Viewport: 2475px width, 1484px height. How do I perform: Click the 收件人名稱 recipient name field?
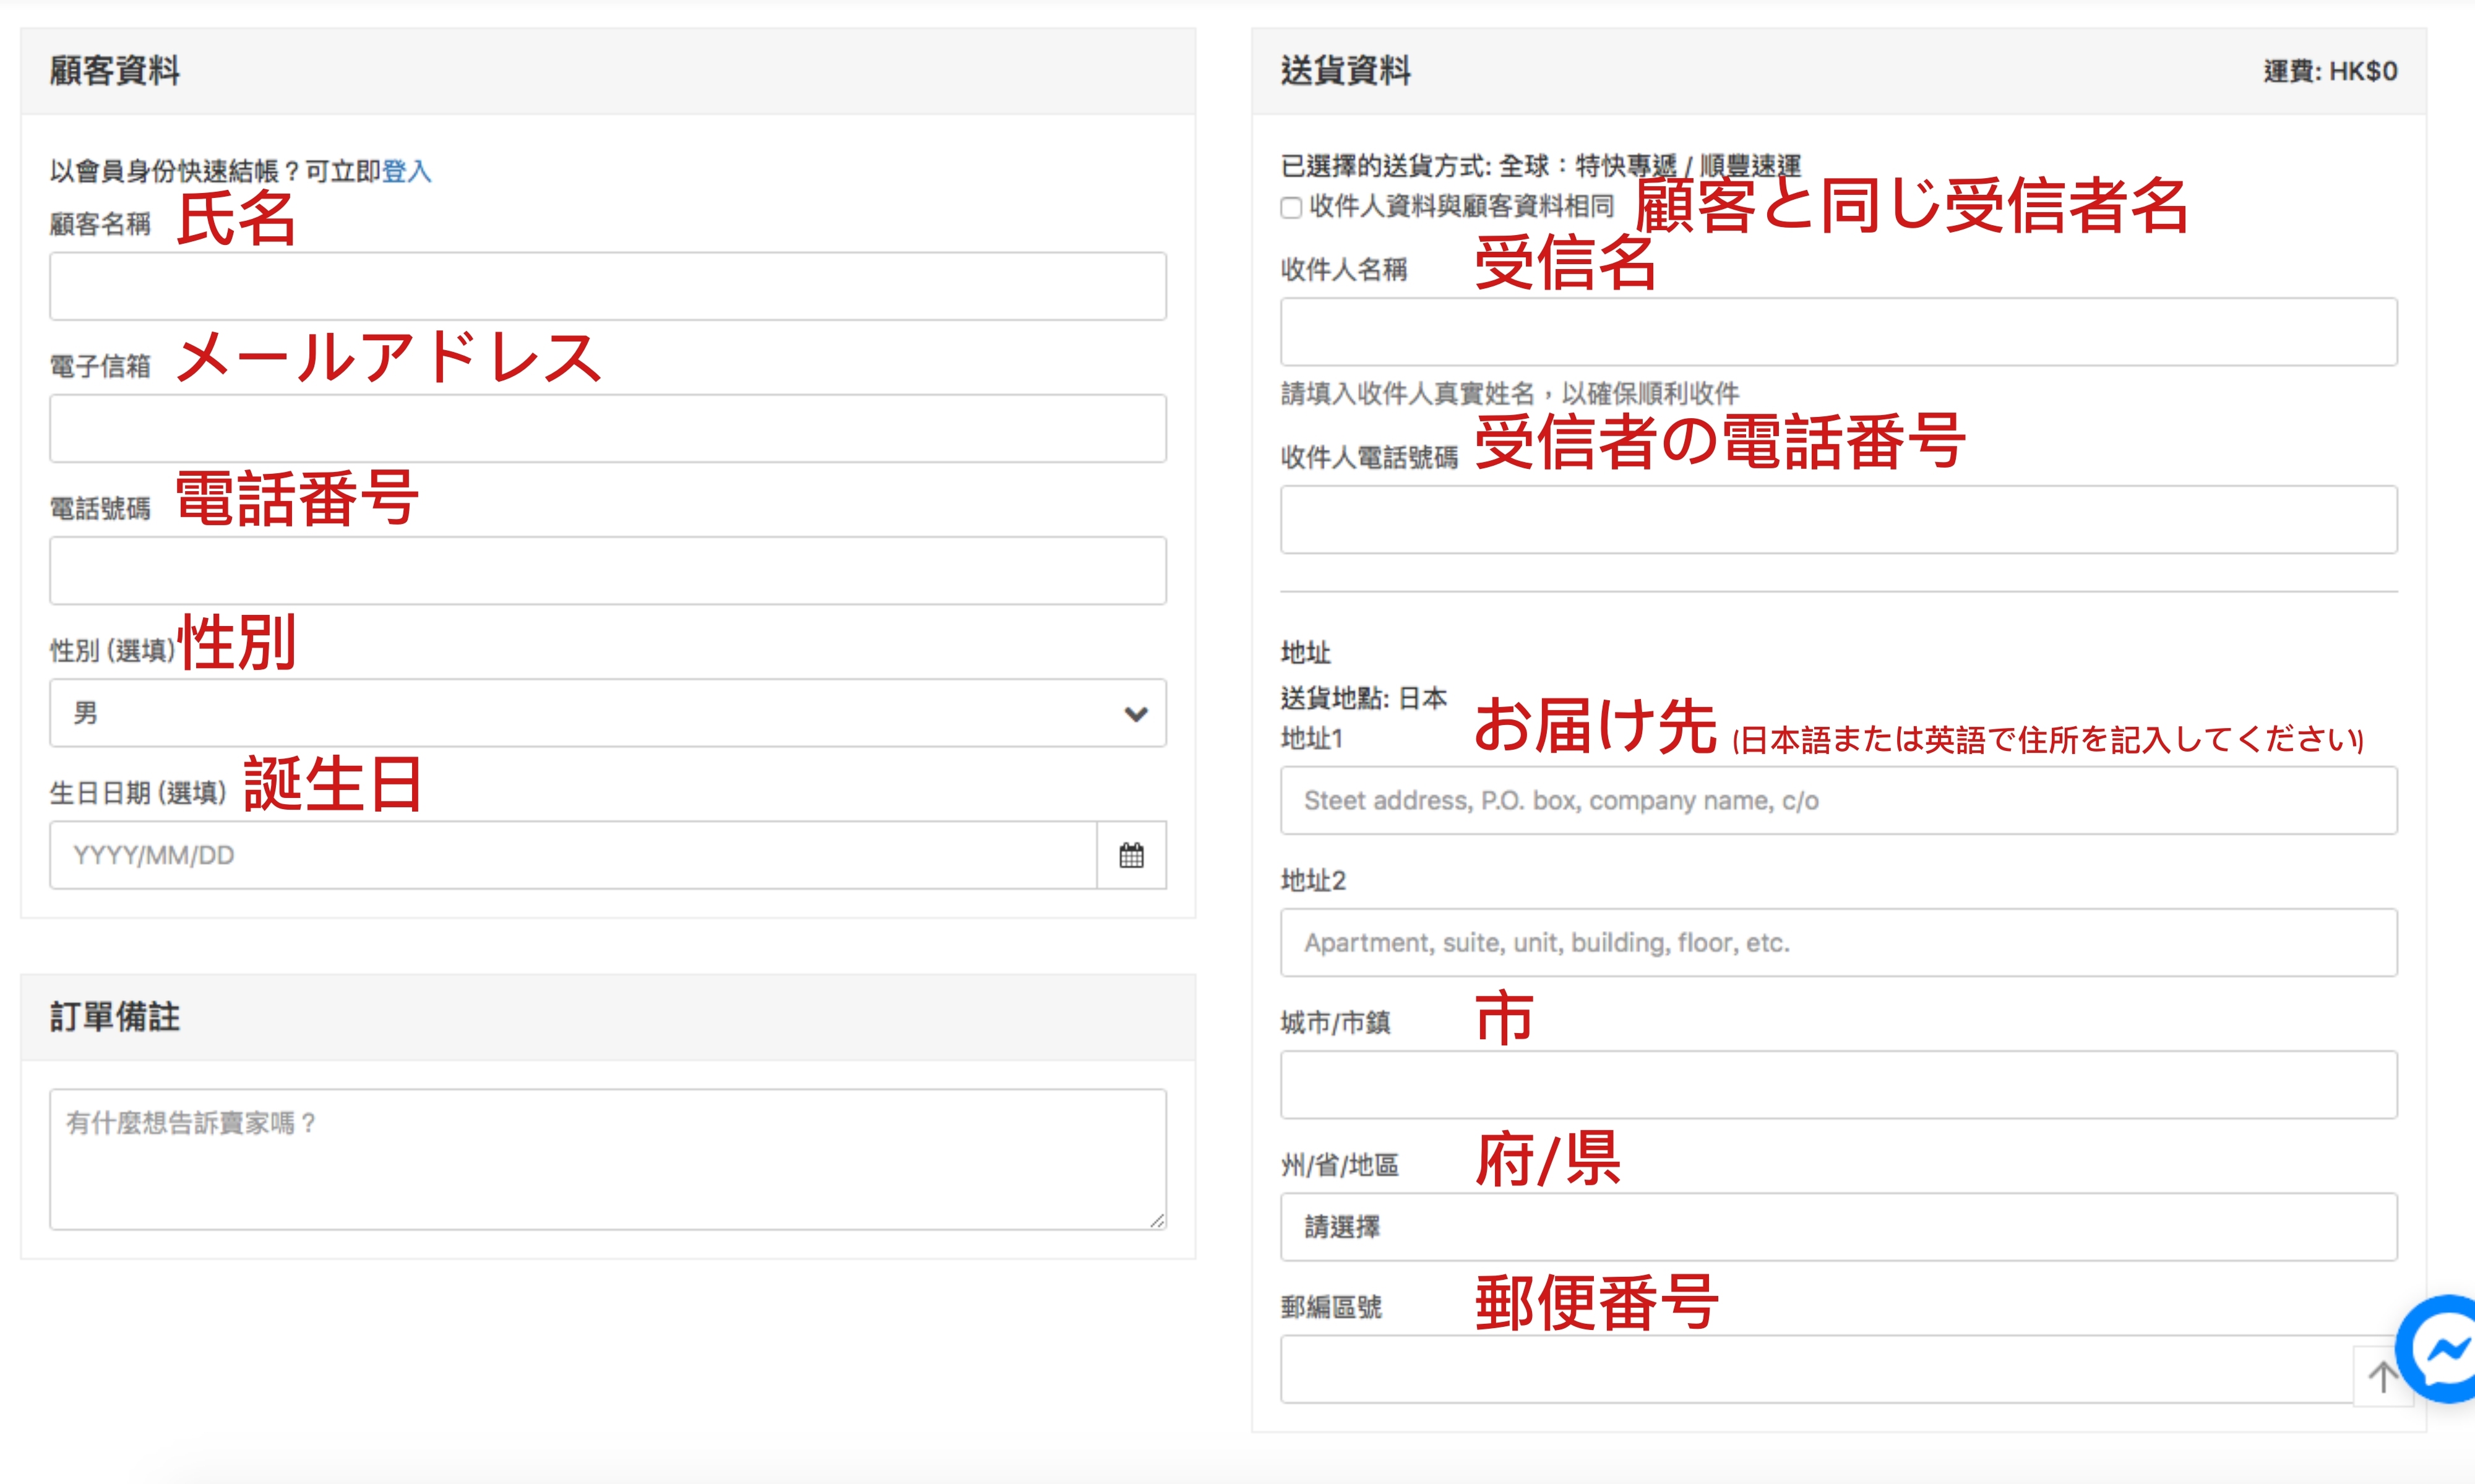(1838, 332)
